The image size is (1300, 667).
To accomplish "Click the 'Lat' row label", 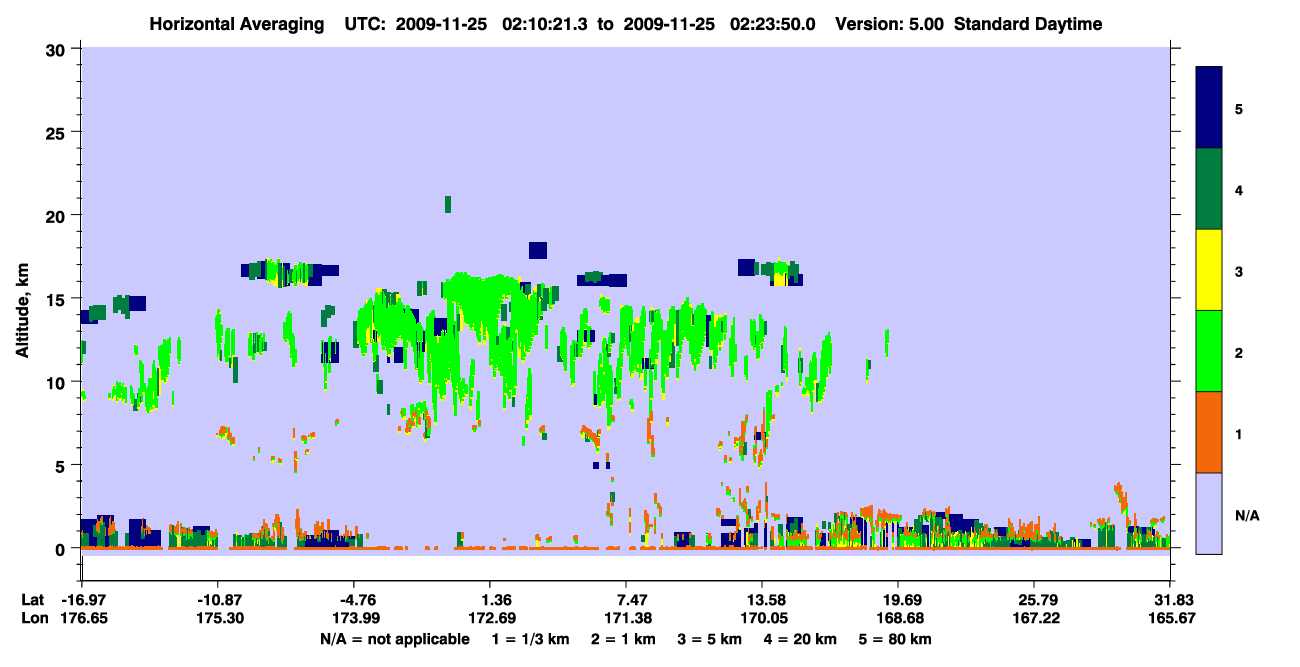I will click(33, 600).
